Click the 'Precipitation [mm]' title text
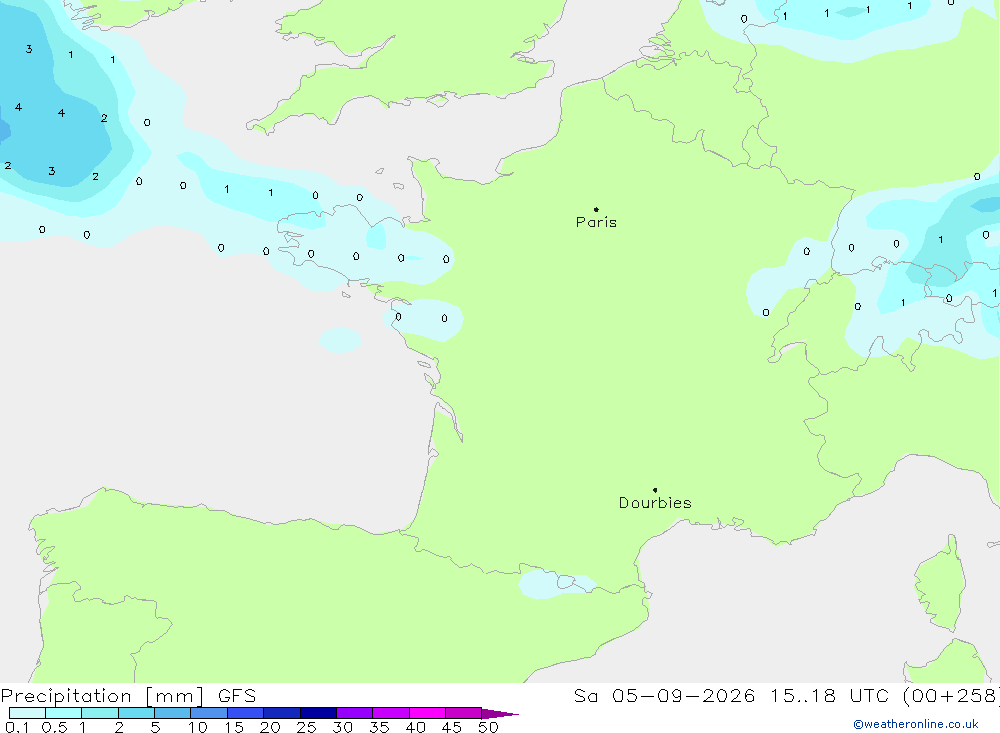 pos(102,695)
